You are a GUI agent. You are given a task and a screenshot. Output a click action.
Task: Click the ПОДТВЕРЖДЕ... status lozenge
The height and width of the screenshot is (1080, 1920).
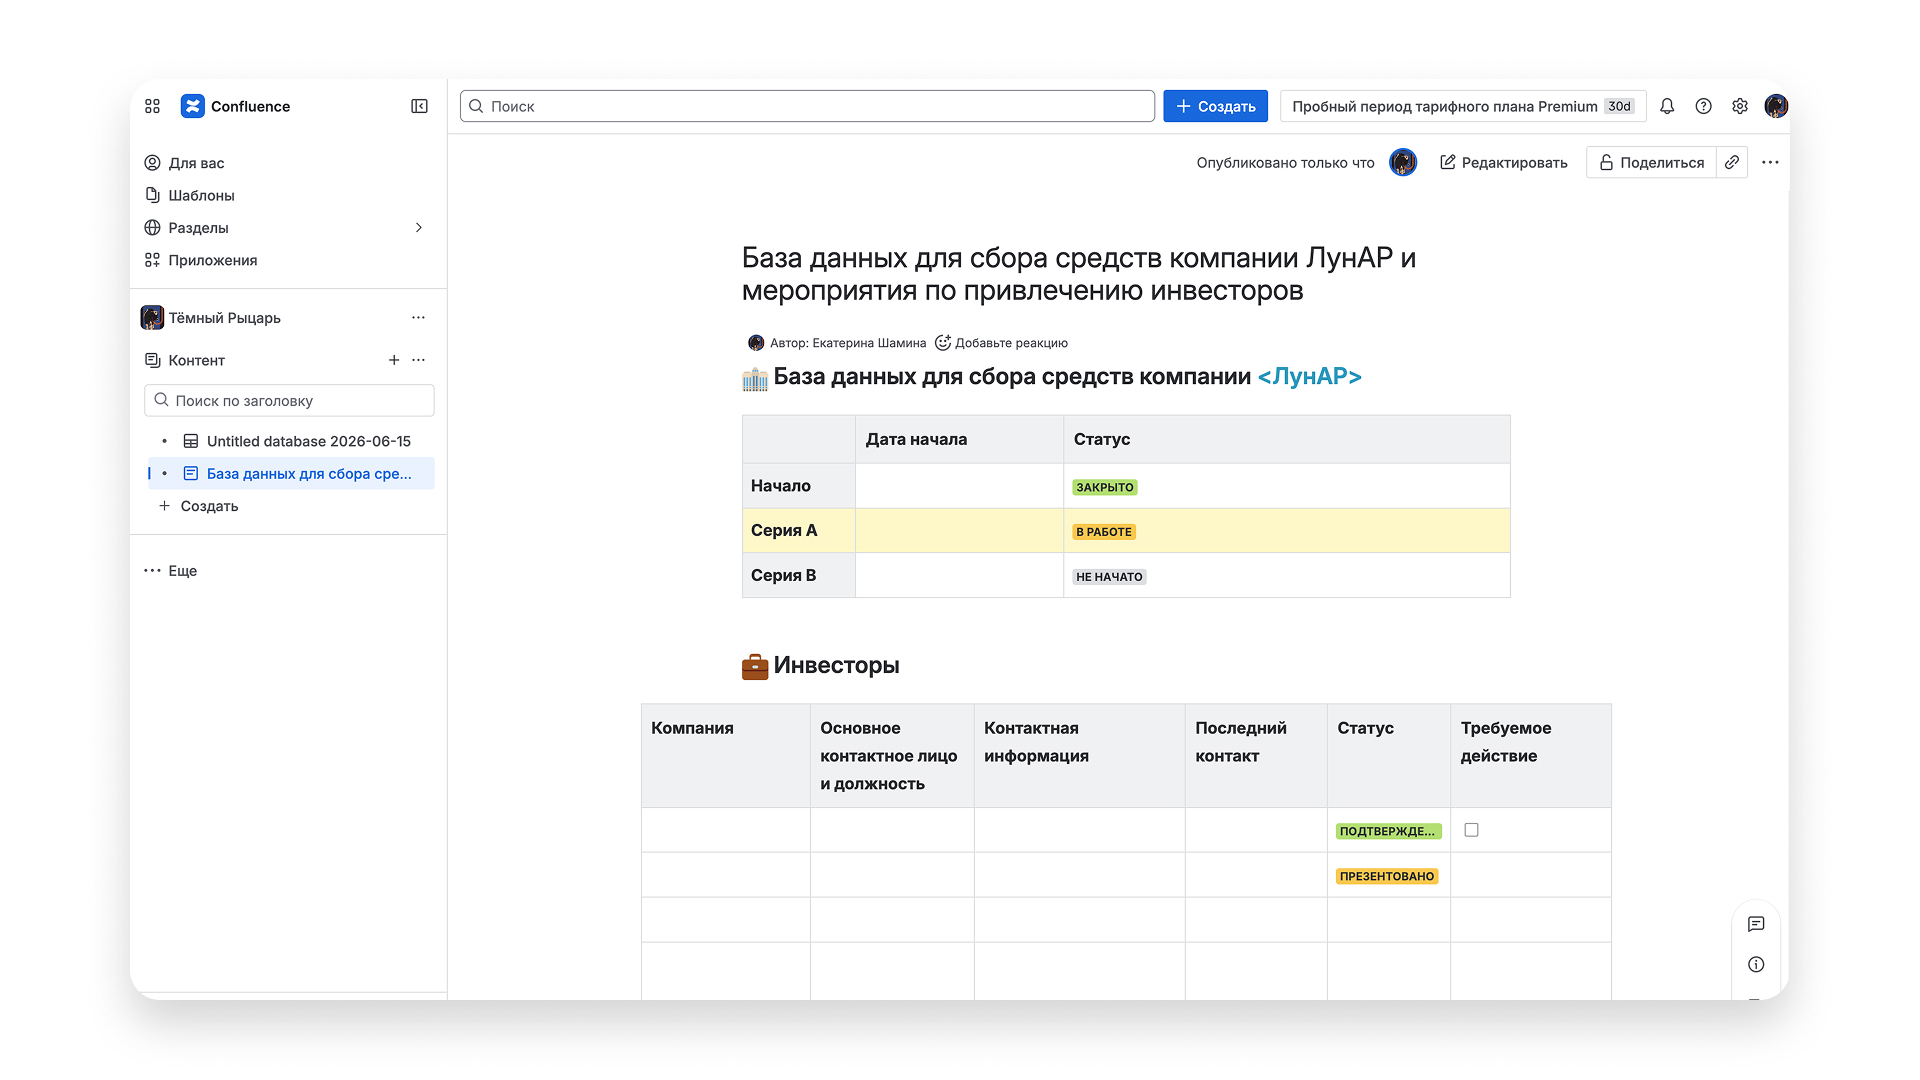1388,831
